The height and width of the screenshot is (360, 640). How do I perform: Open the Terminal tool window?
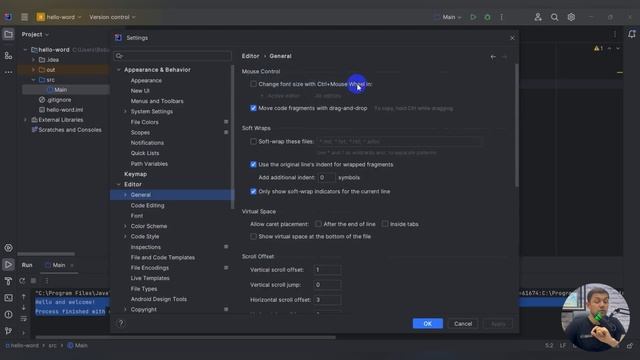8,298
